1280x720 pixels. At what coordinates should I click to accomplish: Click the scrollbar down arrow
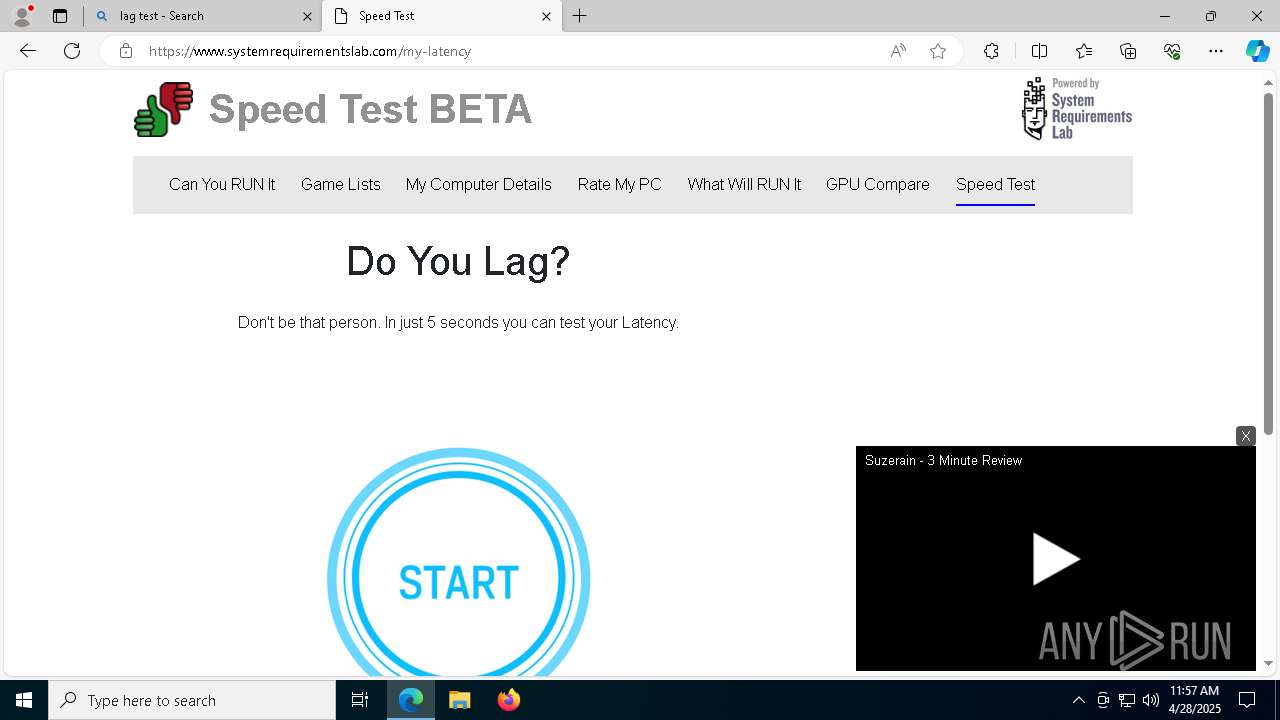[x=1268, y=663]
